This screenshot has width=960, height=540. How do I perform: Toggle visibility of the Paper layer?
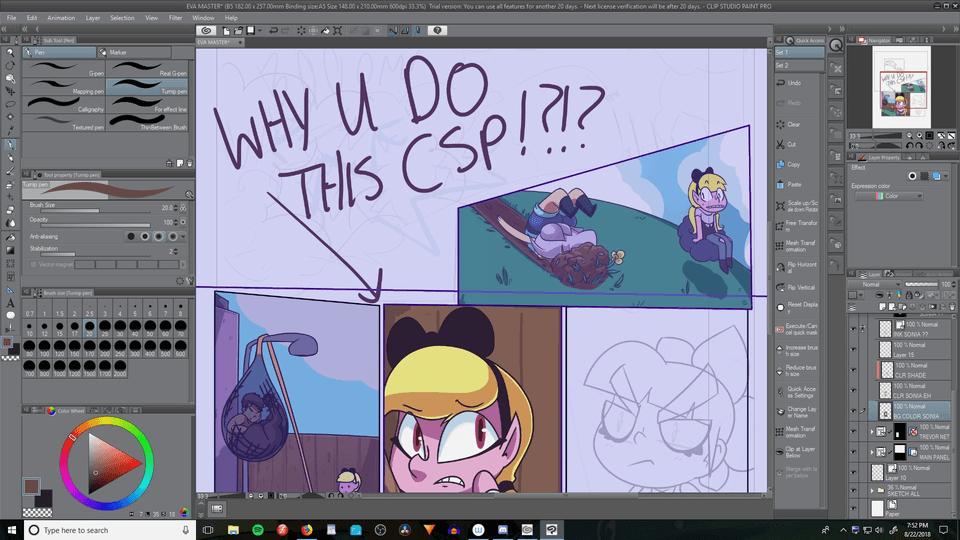[853, 508]
